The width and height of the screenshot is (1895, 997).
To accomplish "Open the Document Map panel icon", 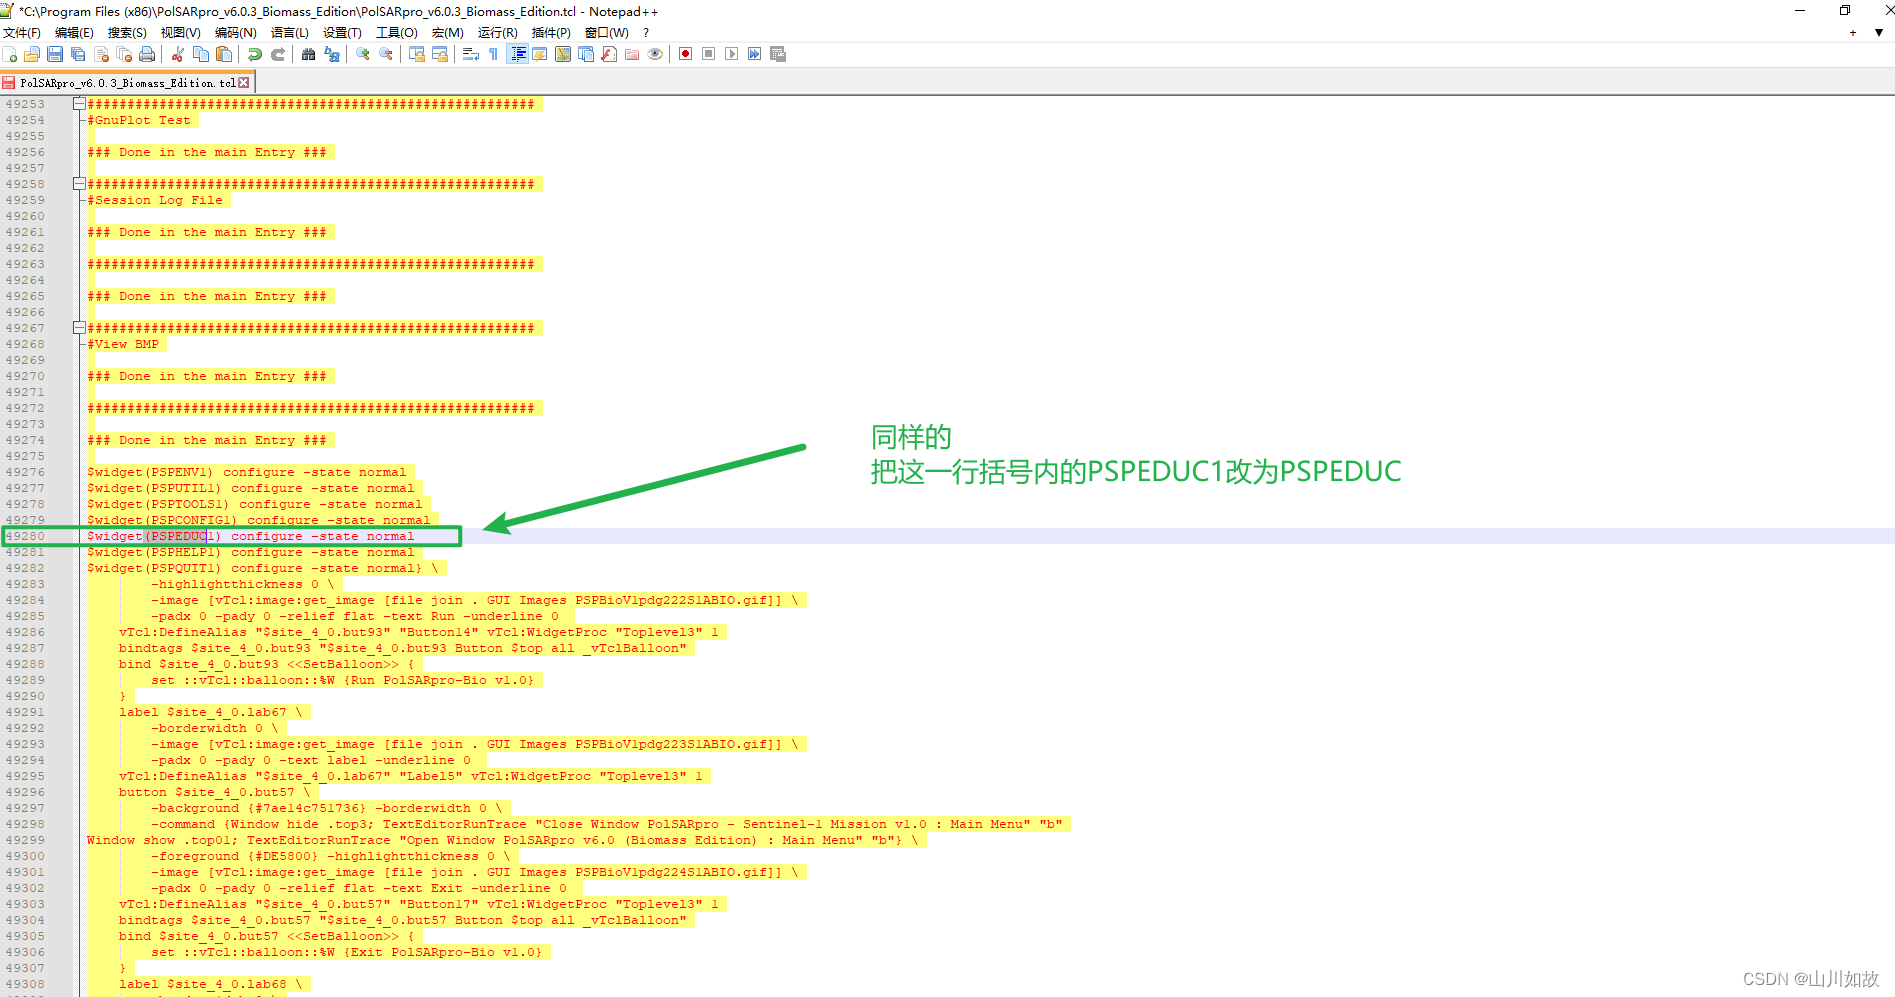I will (x=563, y=54).
